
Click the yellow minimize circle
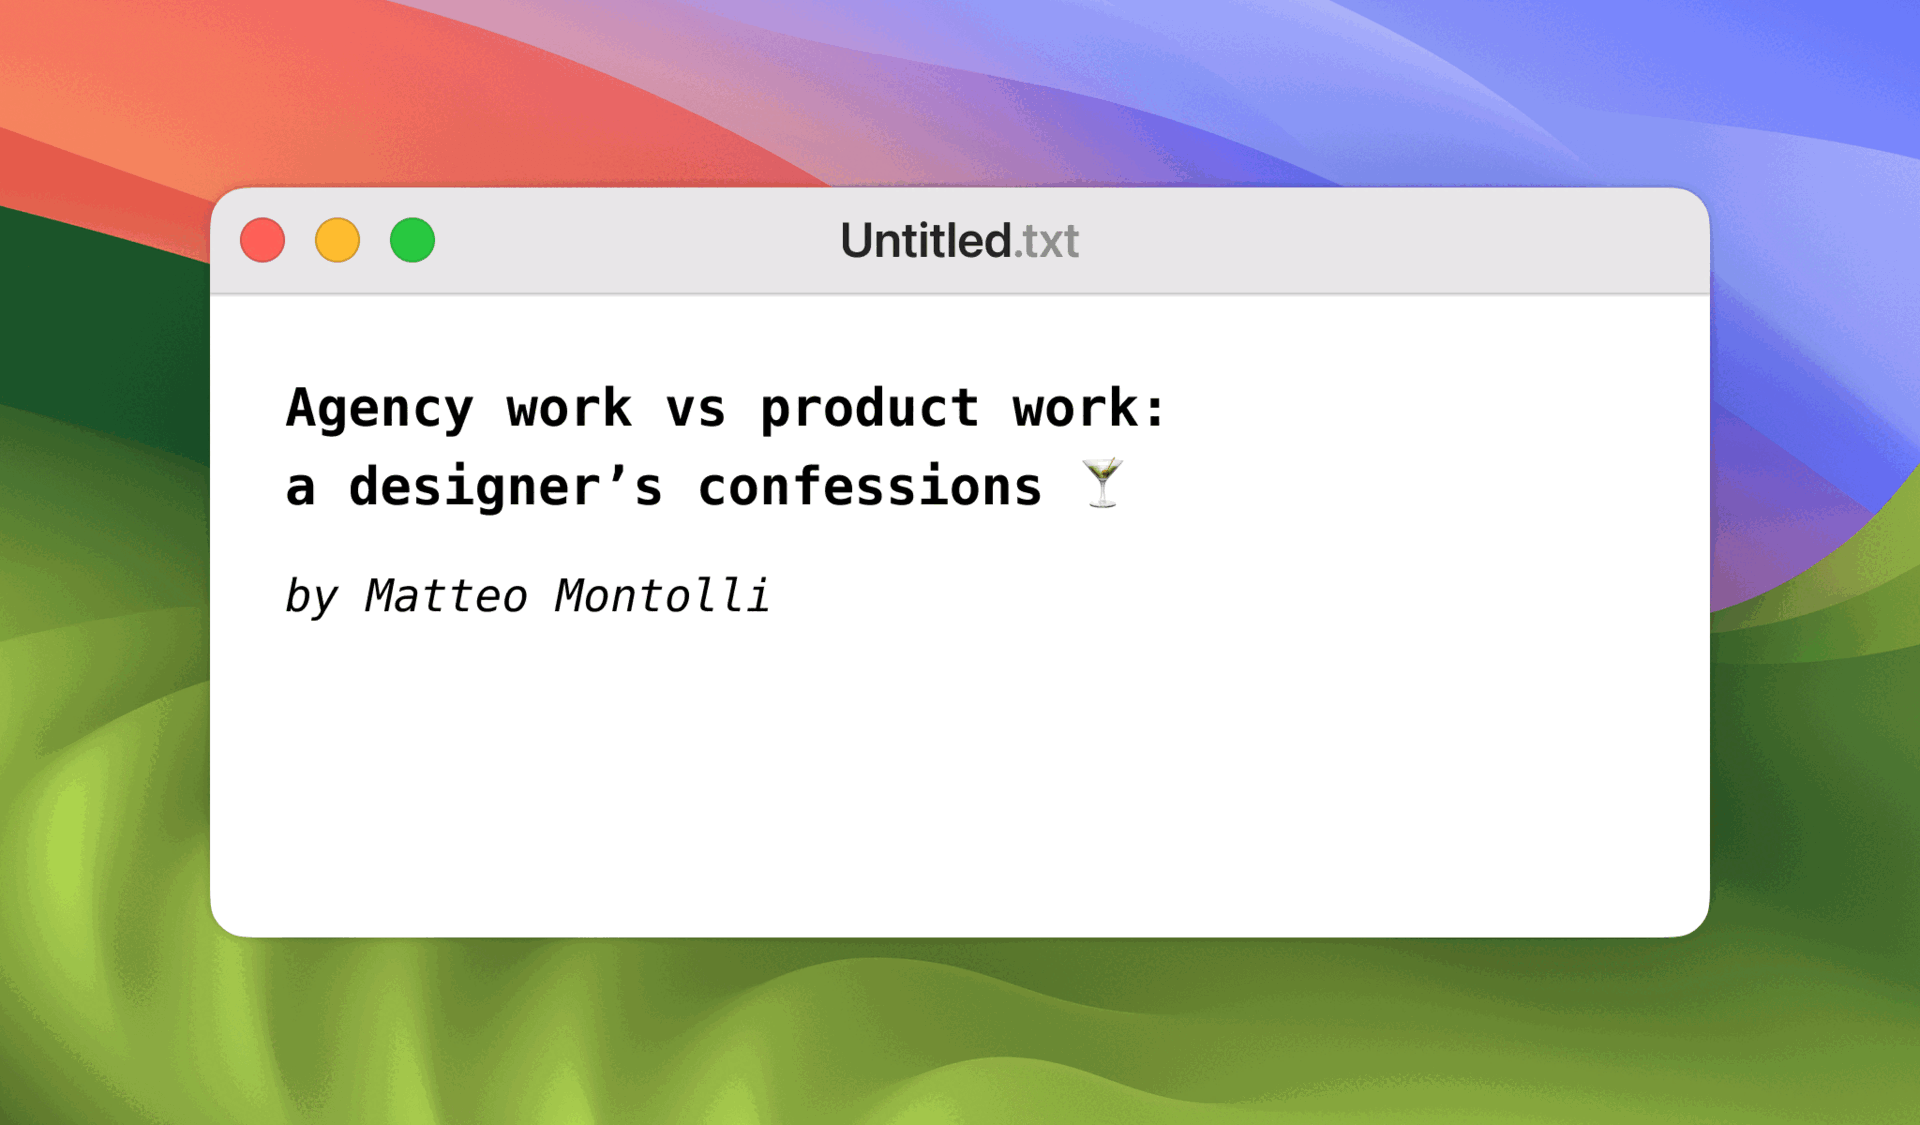[x=337, y=240]
